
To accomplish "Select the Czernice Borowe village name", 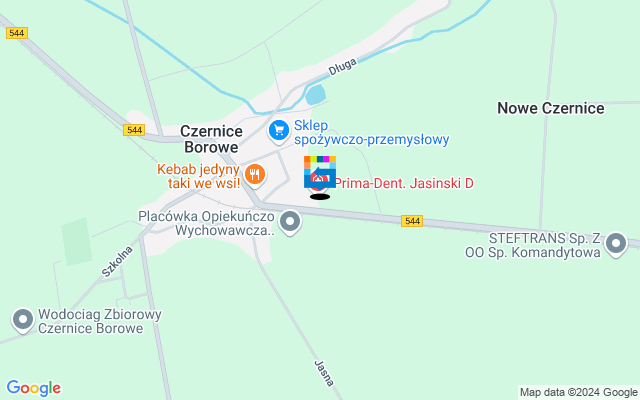I will (x=211, y=139).
